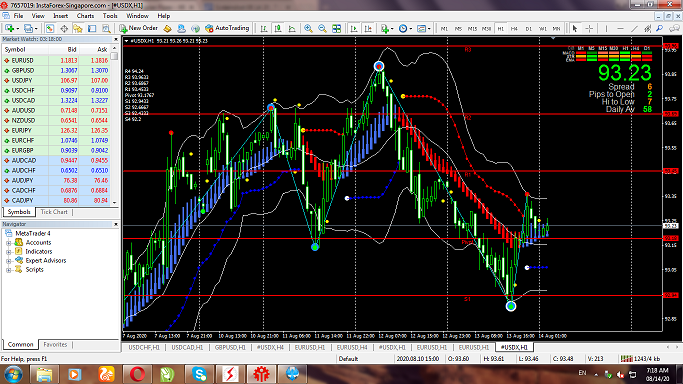Open the GBPUSD,H1 chart tab
The height and width of the screenshot is (384, 683).
230,347
